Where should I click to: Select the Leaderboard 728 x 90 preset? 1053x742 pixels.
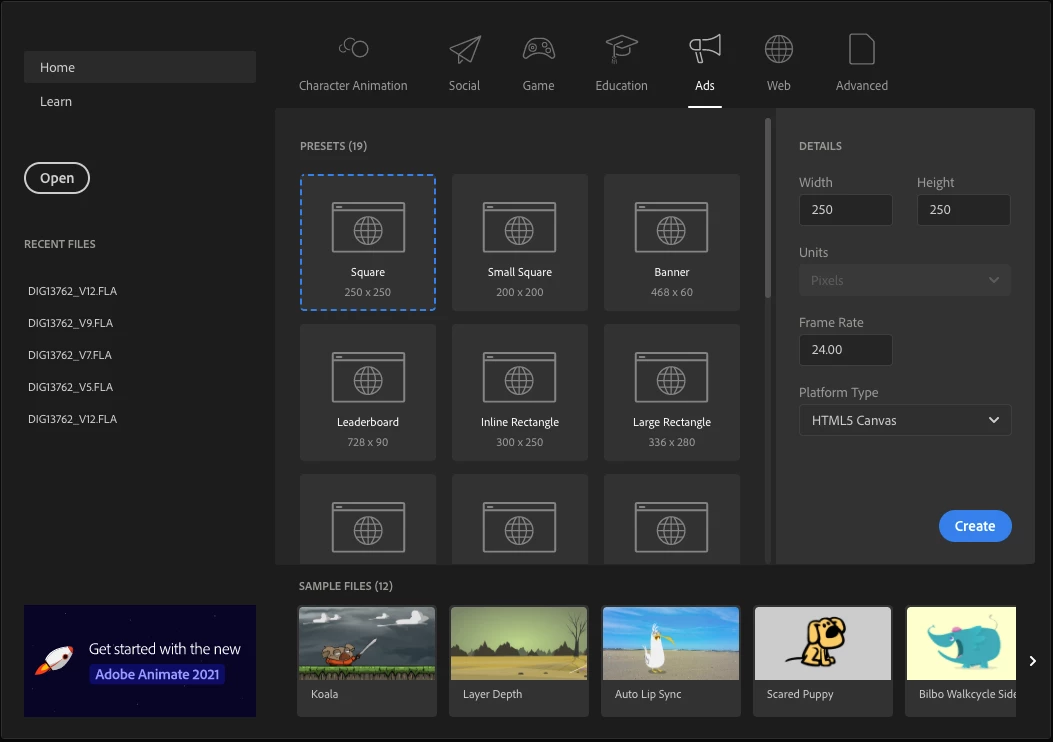[368, 392]
